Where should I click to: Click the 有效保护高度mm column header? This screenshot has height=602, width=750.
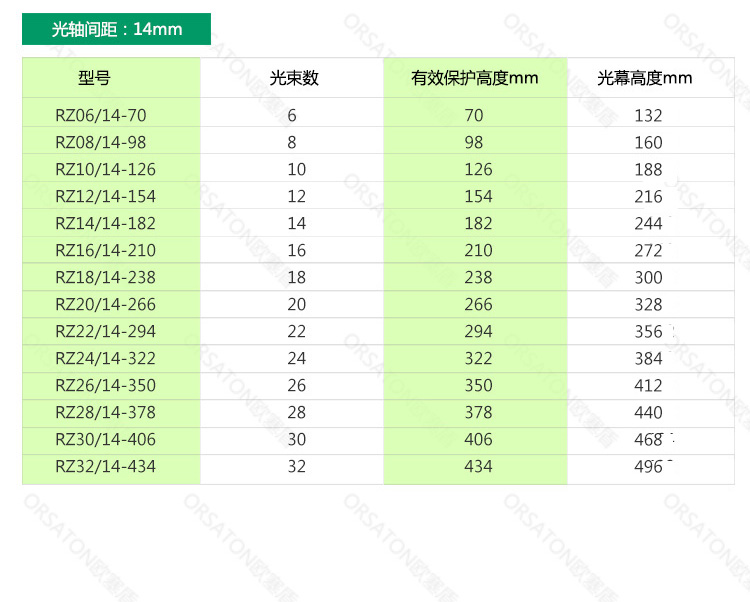pos(475,78)
